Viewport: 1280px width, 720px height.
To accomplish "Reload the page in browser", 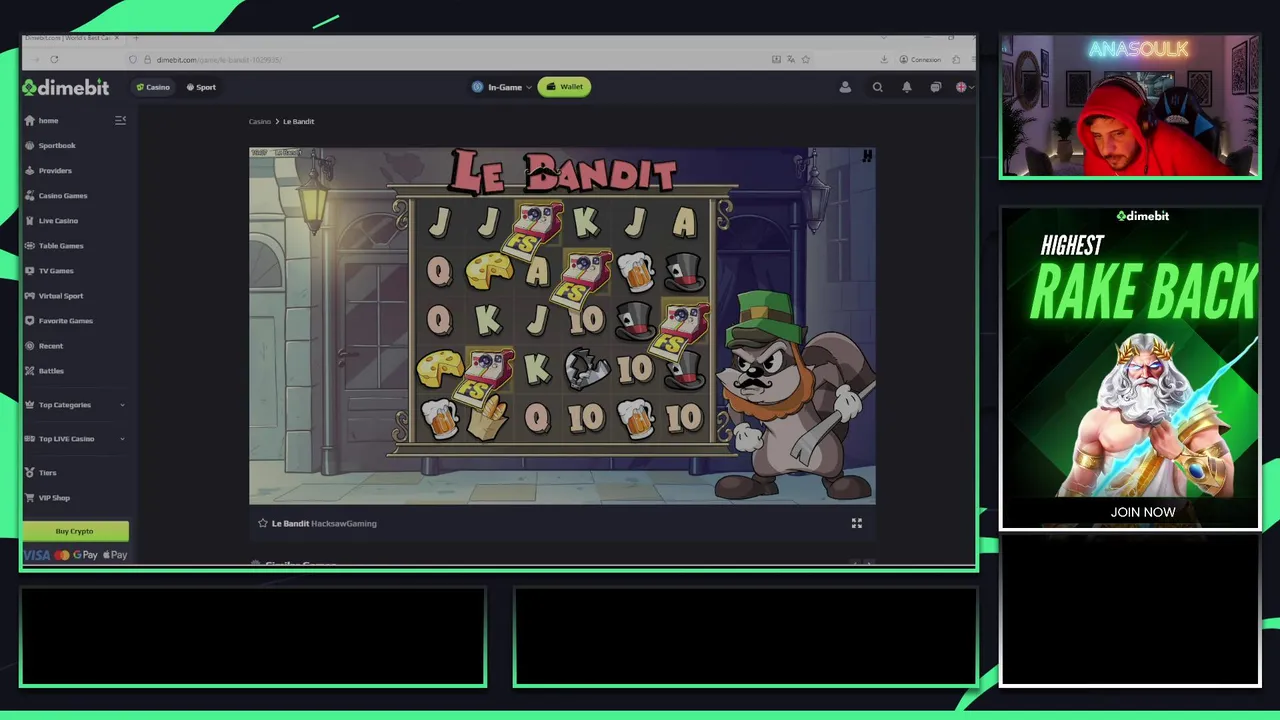I will pyautogui.click(x=54, y=59).
